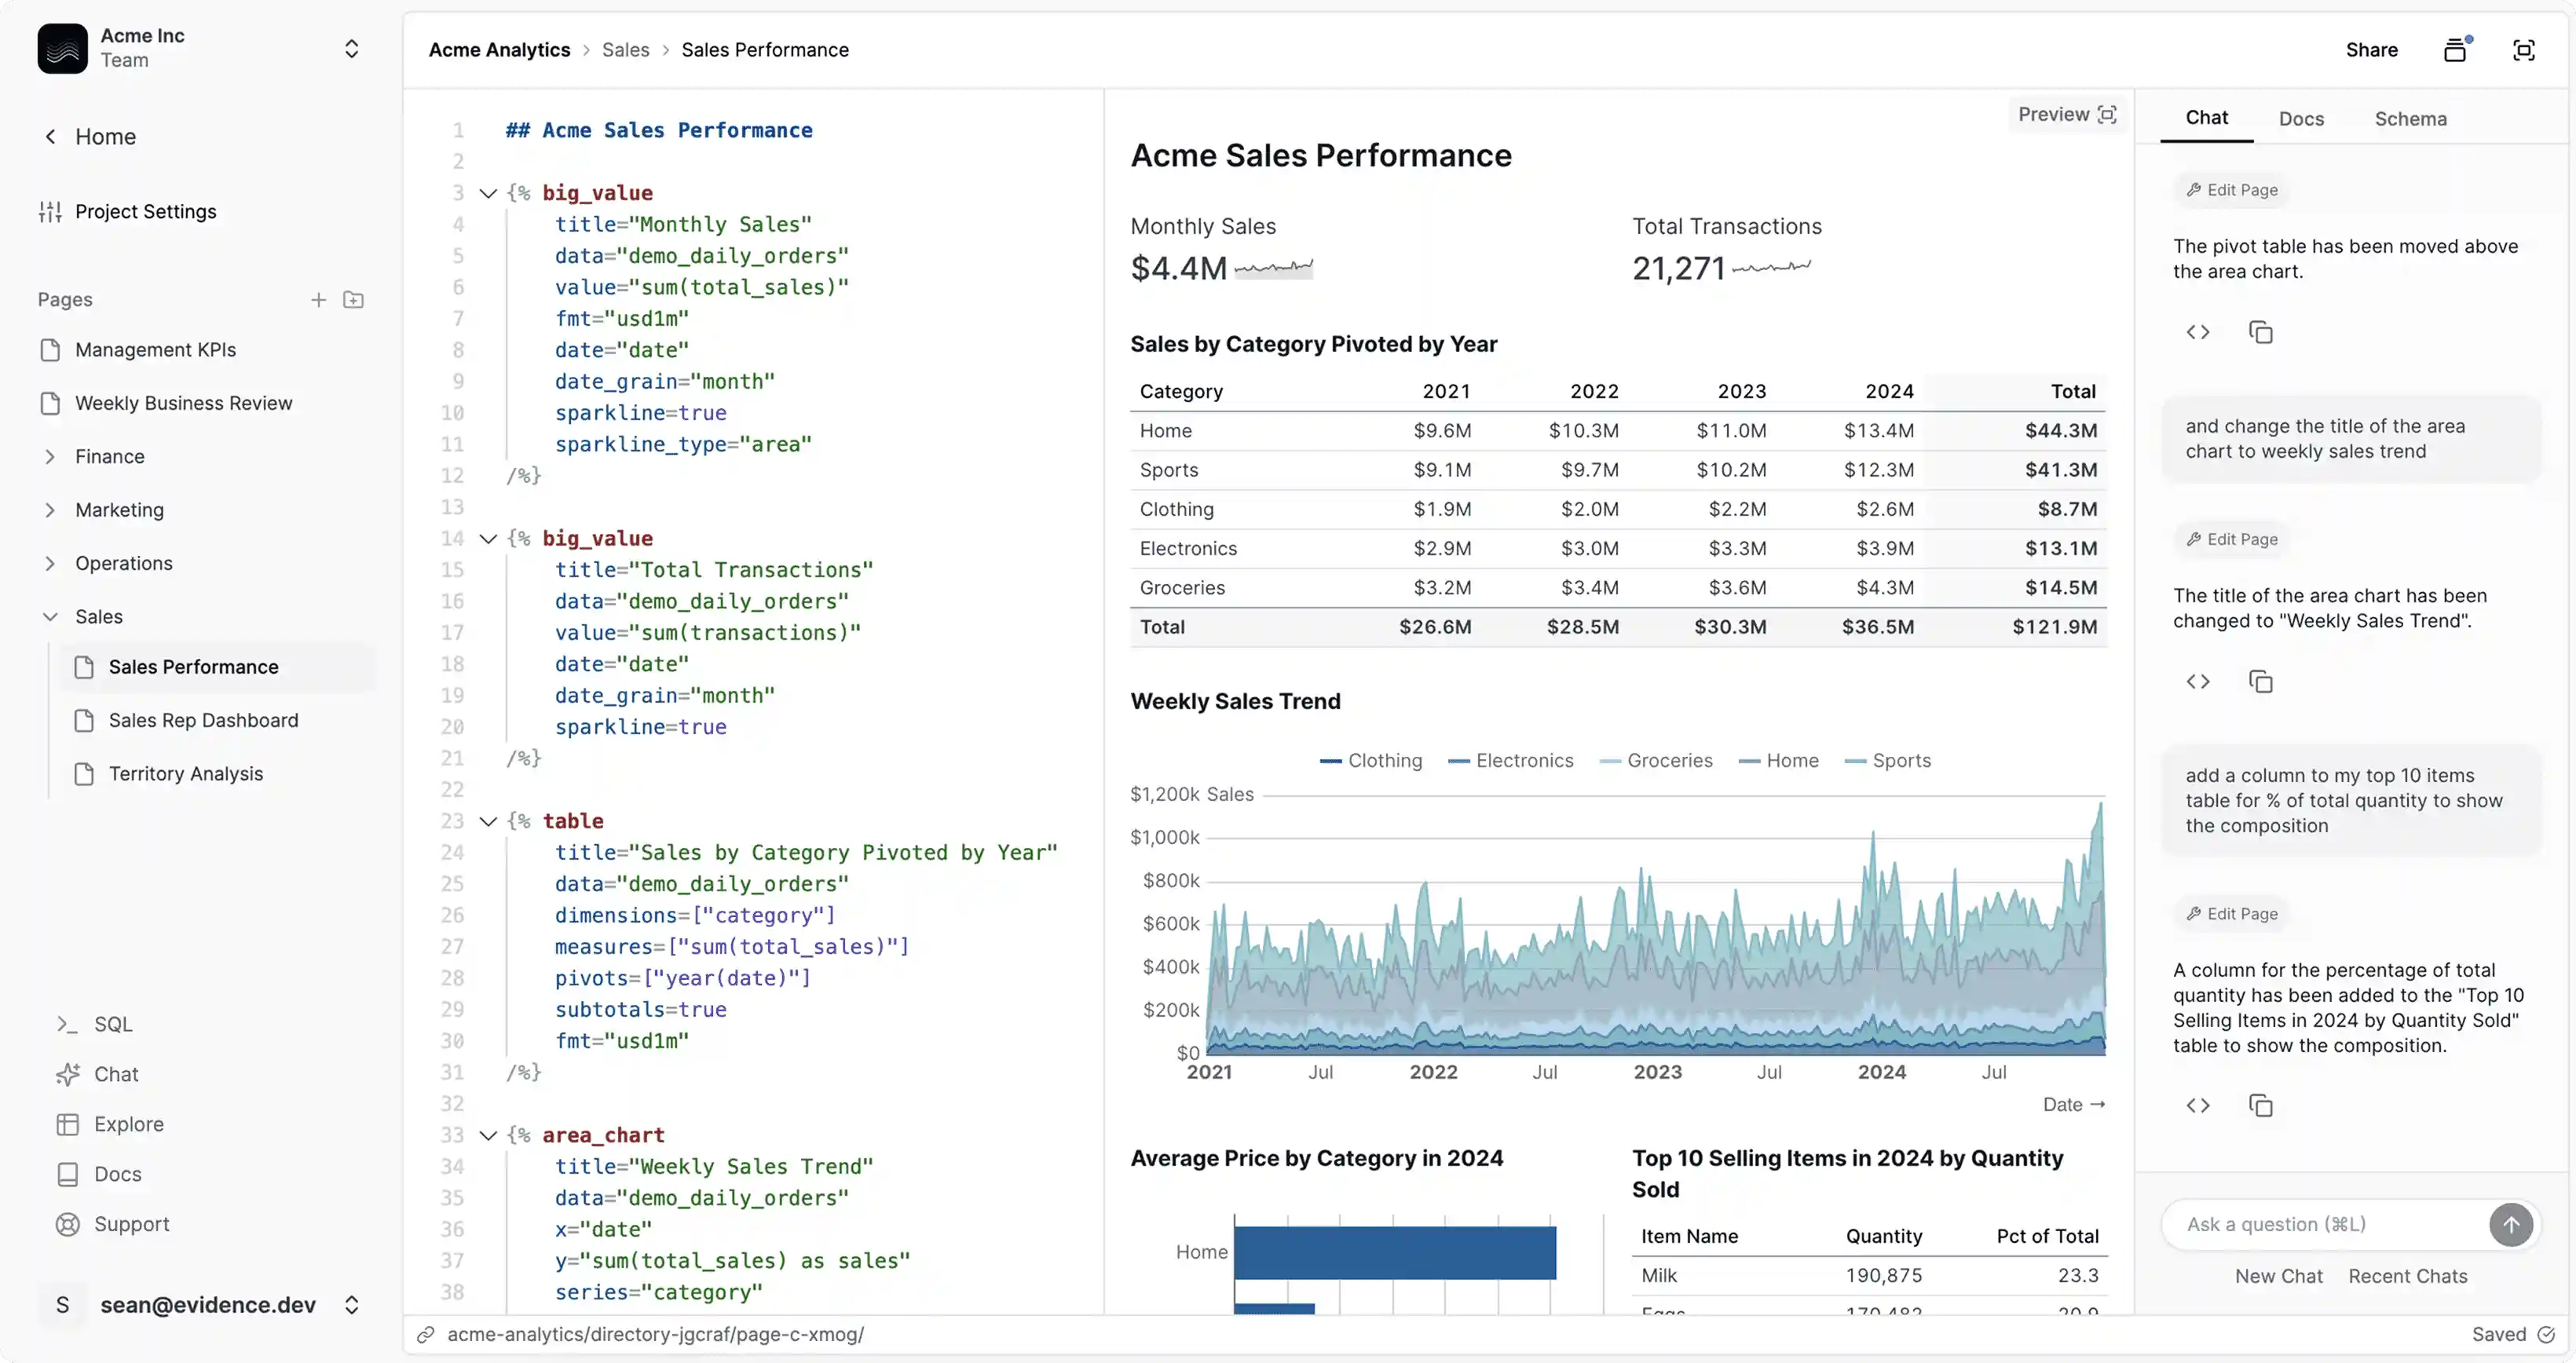
Task: Open the deploy icon with blue notification dot
Action: pyautogui.click(x=2456, y=49)
